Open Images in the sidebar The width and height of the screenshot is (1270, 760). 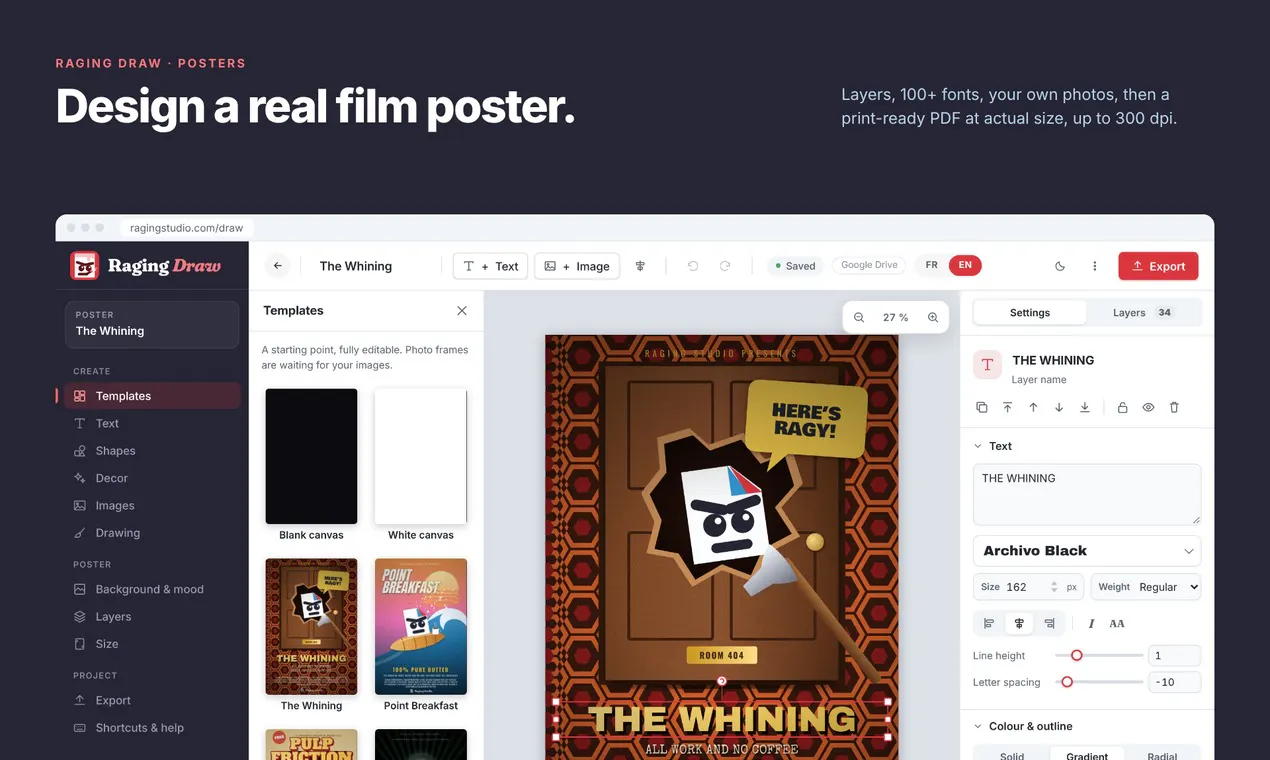(x=152, y=506)
